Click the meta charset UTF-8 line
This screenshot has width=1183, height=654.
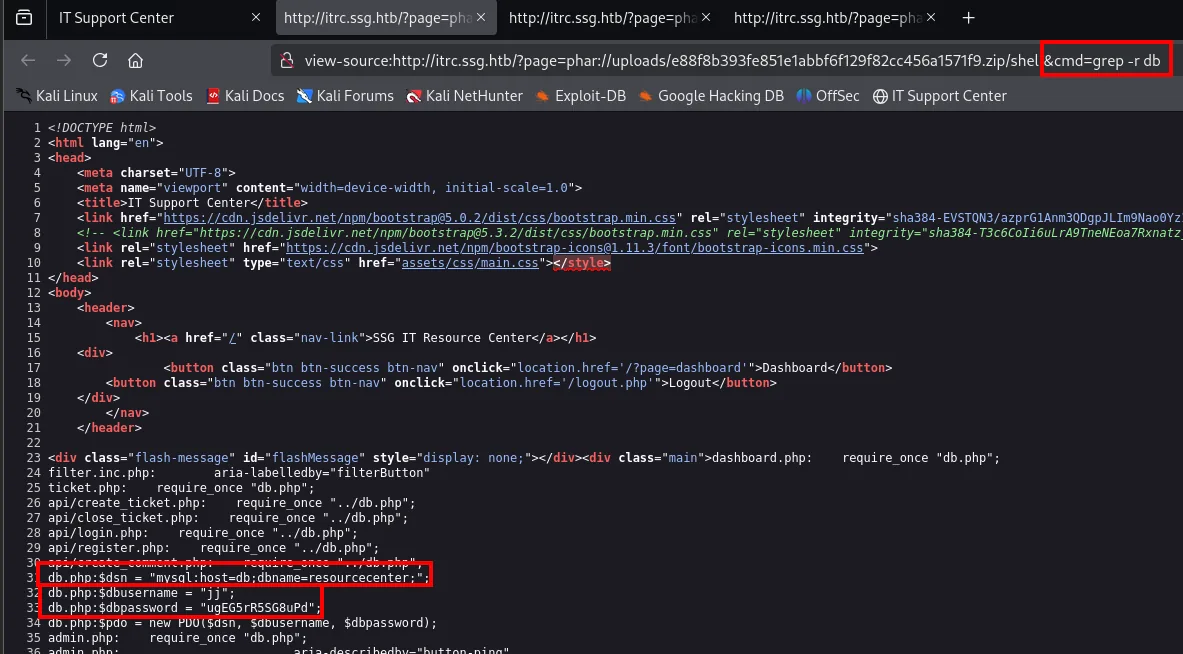[156, 173]
